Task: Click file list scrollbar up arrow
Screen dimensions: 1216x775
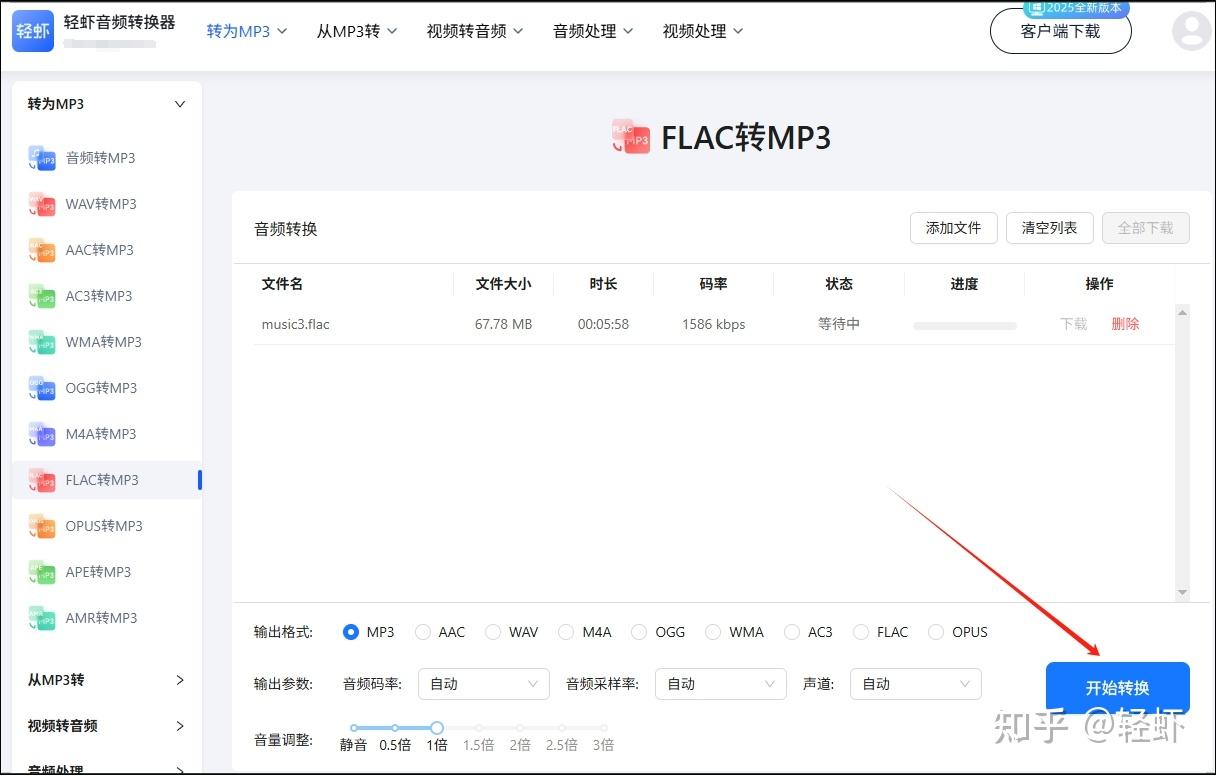Action: (1183, 312)
